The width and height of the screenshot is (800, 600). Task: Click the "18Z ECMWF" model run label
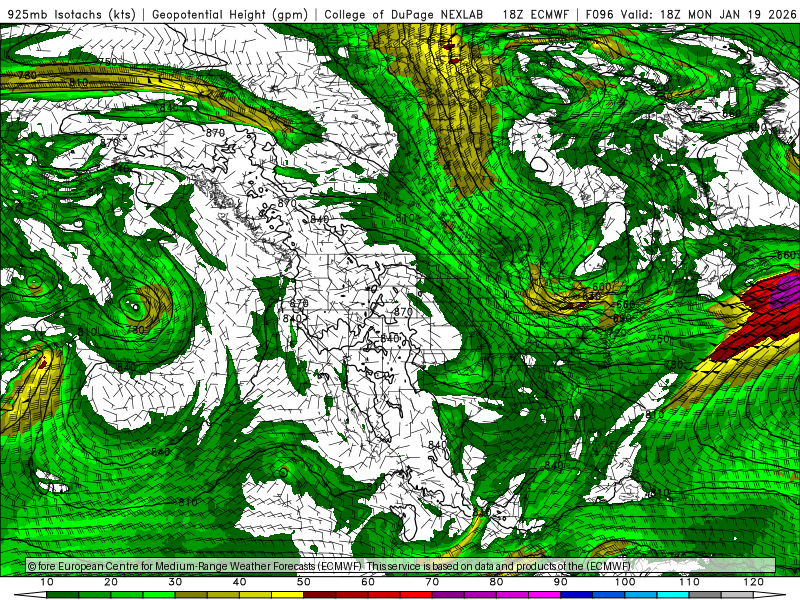tap(535, 14)
